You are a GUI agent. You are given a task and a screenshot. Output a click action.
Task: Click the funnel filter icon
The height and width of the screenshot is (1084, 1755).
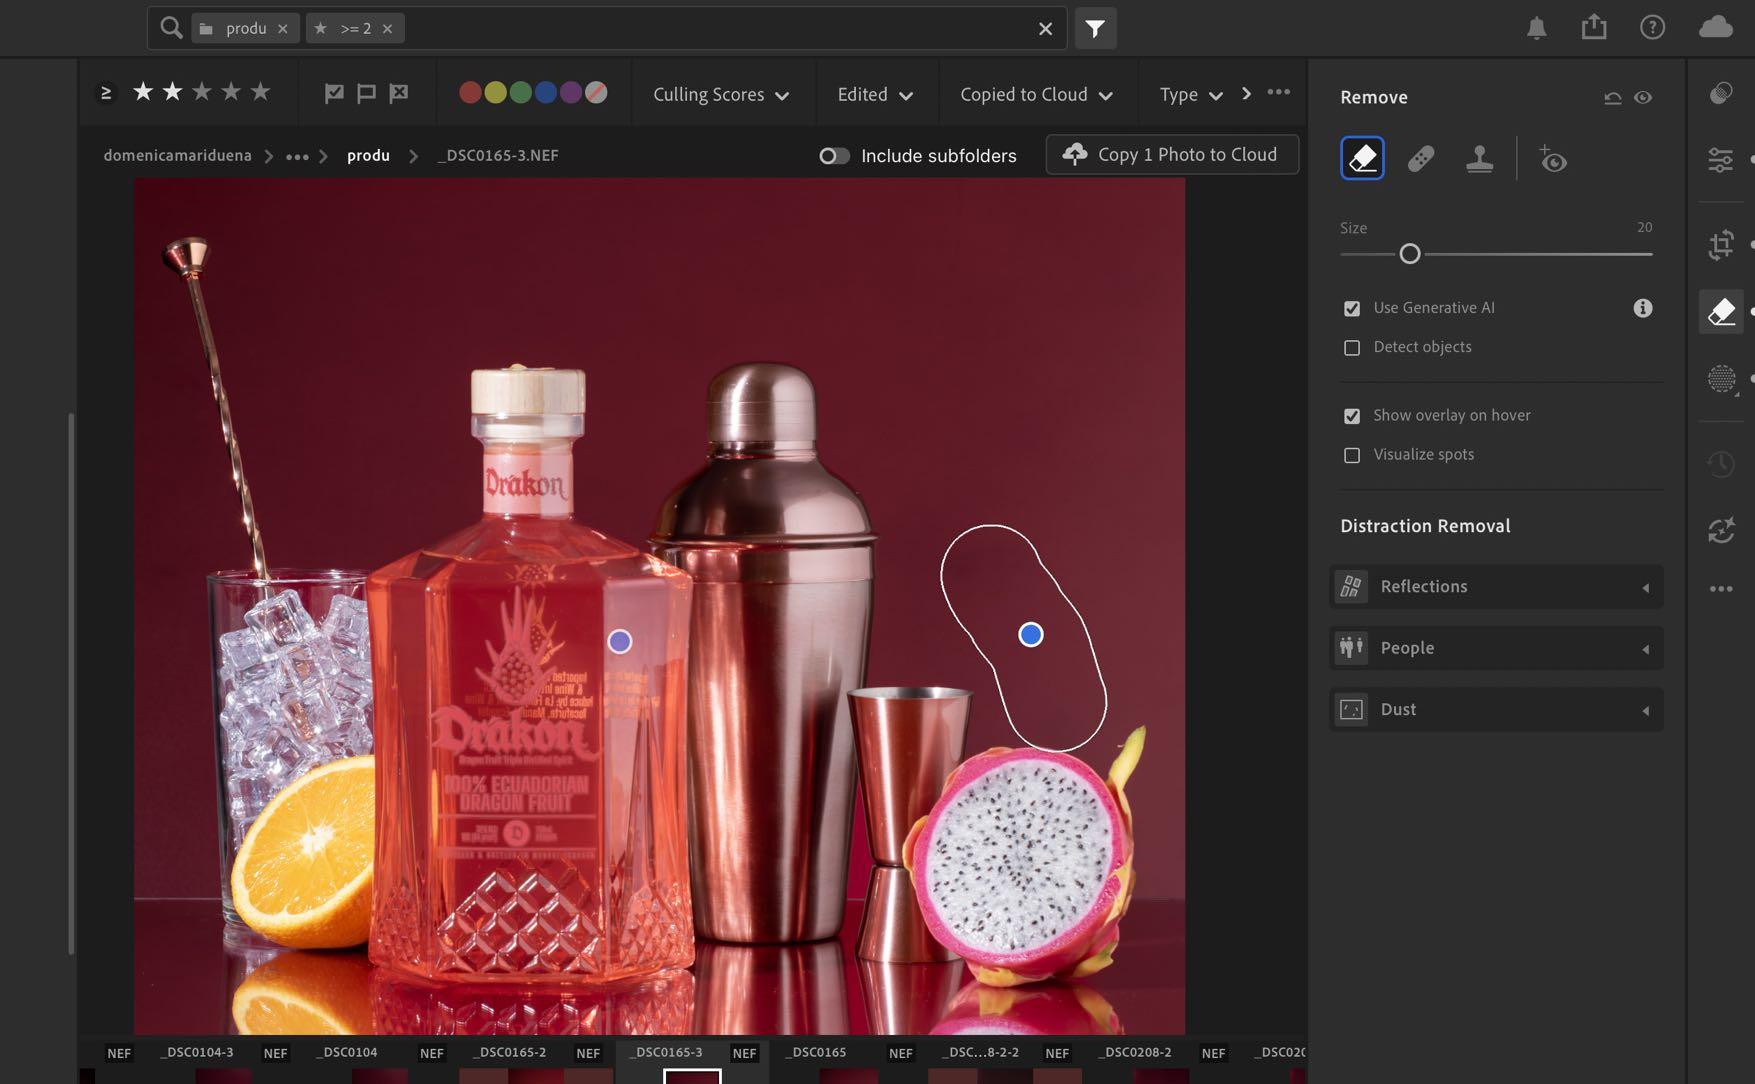[x=1095, y=29]
